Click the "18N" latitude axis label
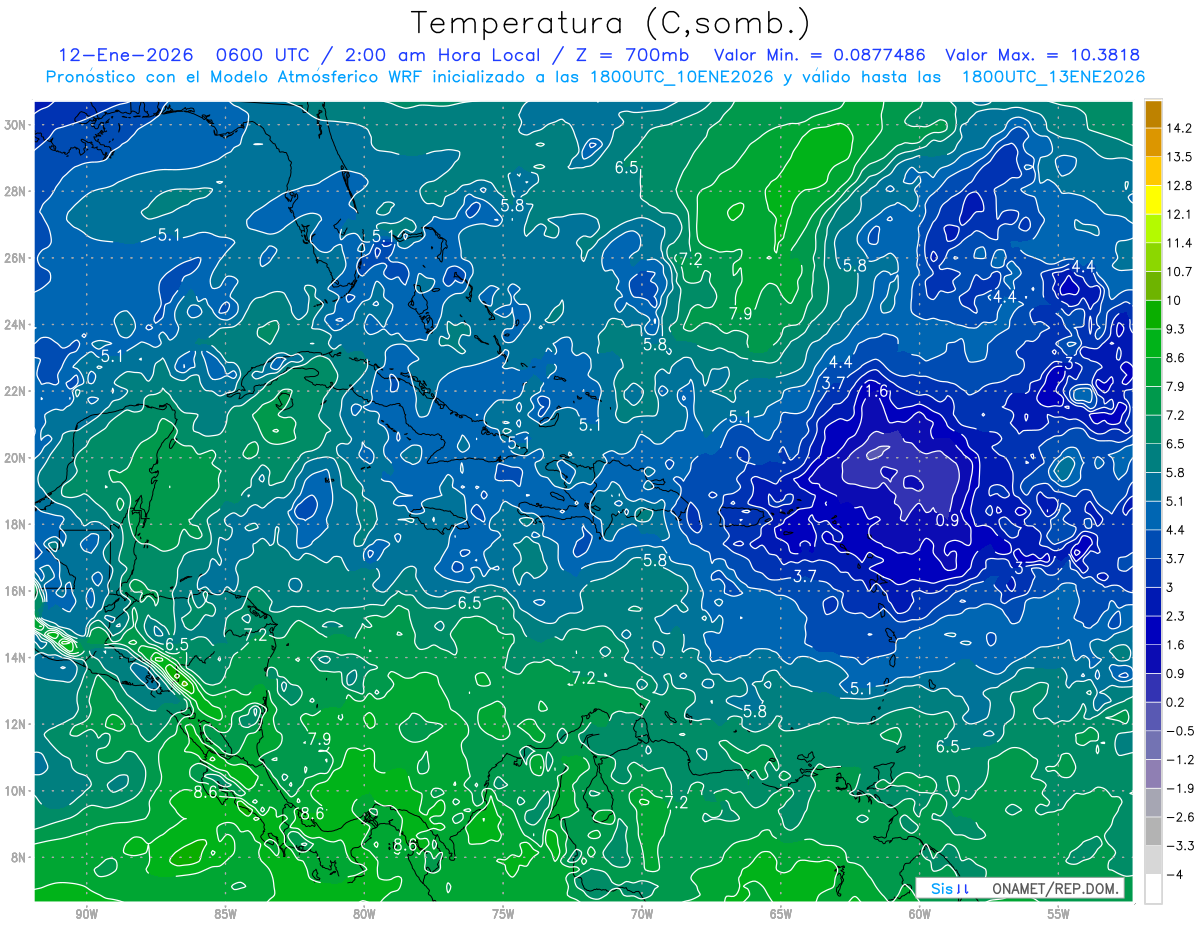1200x927 pixels. [14, 524]
